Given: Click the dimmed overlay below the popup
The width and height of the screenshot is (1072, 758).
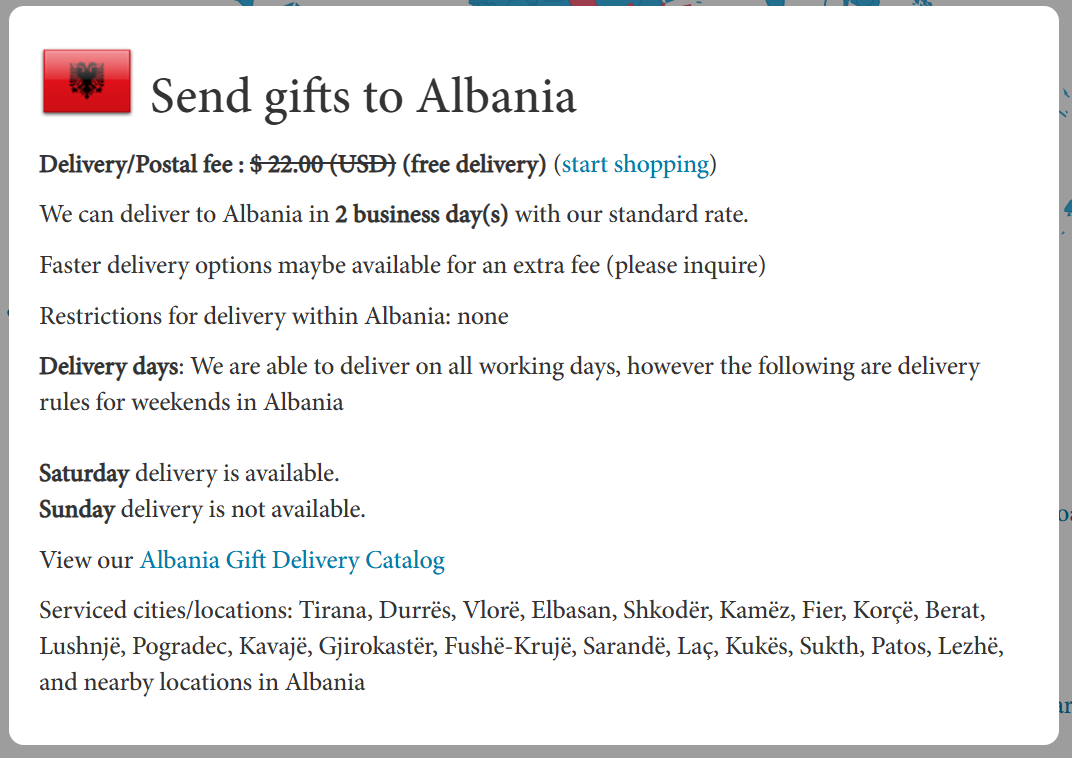Looking at the screenshot, I should pyautogui.click(x=536, y=752).
